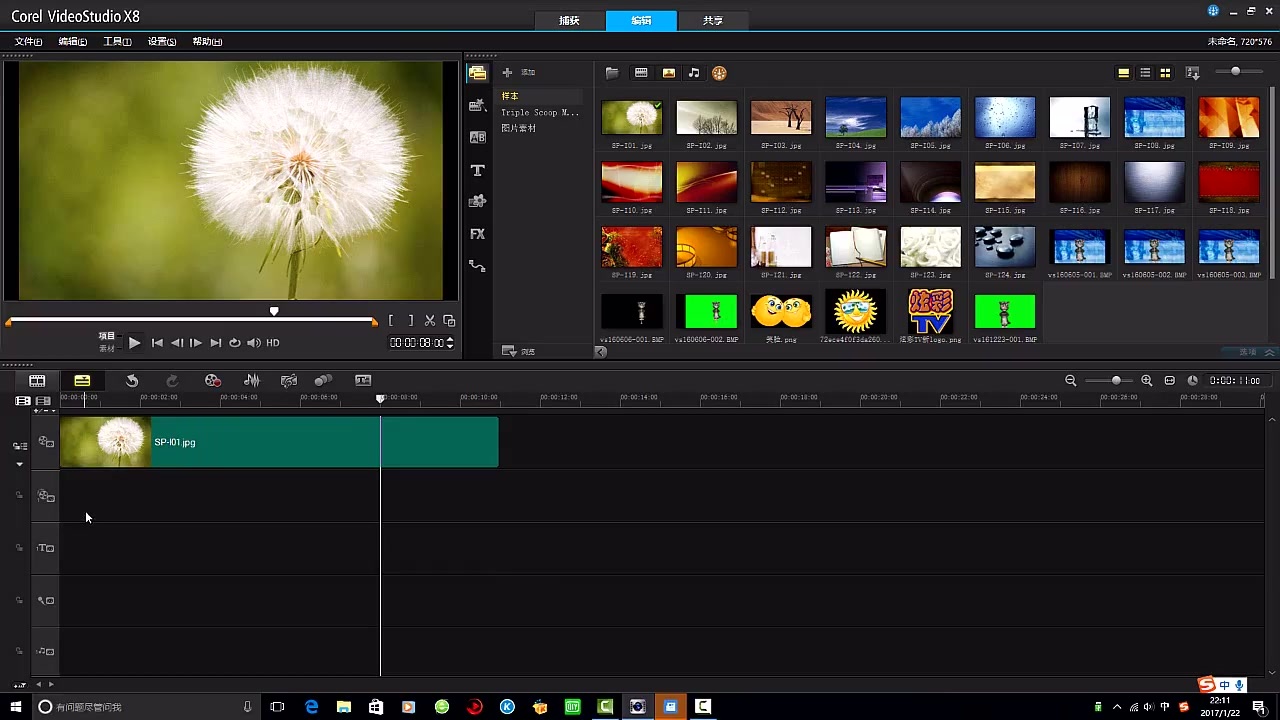The height and width of the screenshot is (720, 1280).
Task: Toggle the preview volume speaker
Action: point(253,342)
